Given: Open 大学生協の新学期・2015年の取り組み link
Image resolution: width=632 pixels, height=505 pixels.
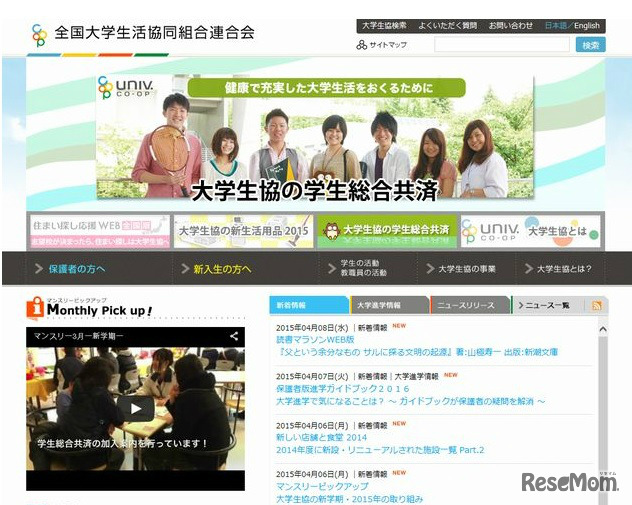Looking at the screenshot, I should (x=349, y=499).
